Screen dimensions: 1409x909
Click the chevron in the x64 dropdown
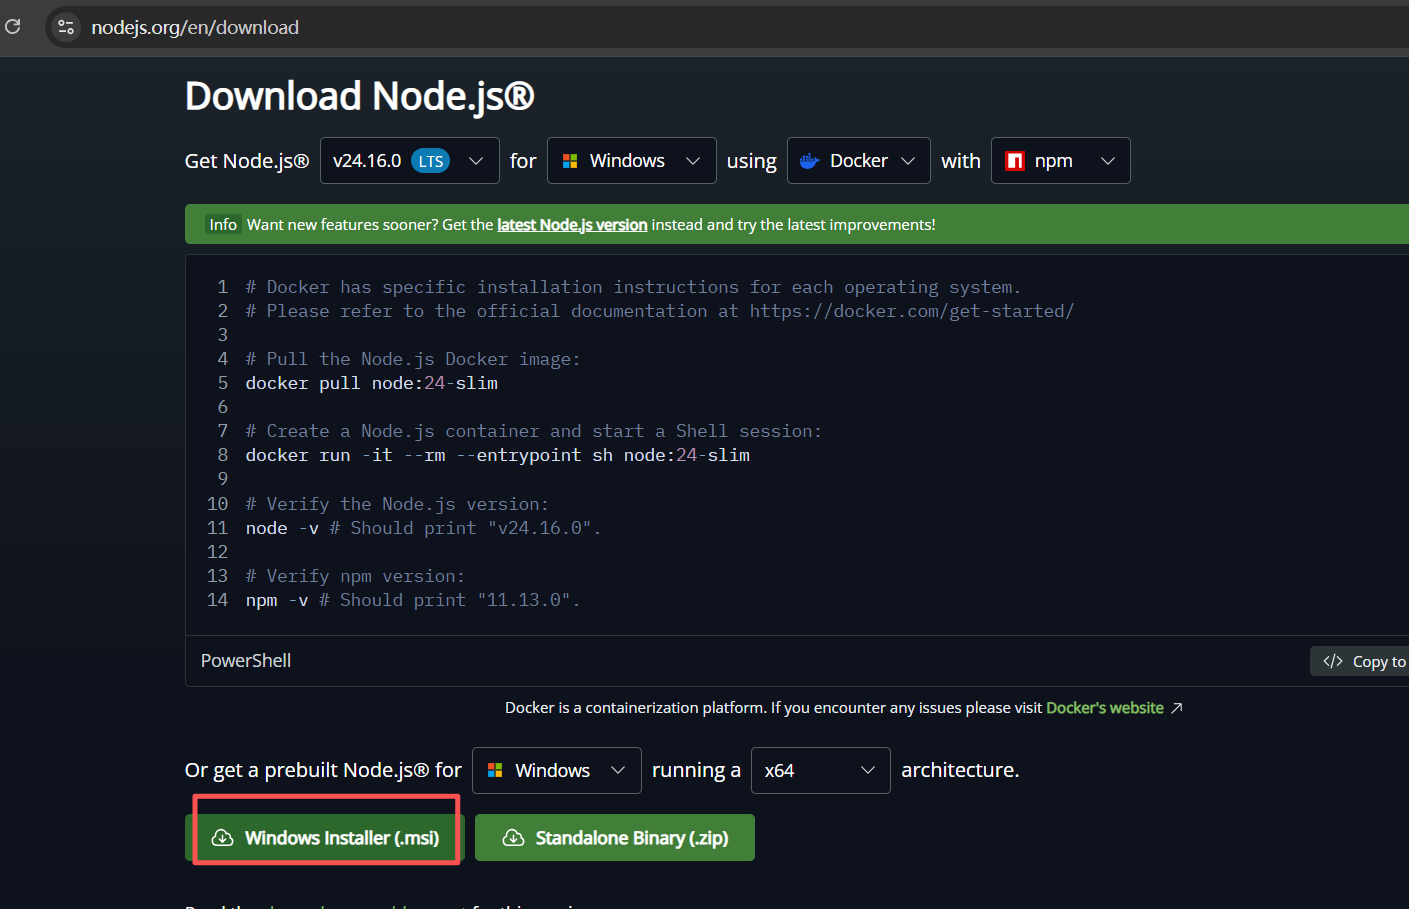867,770
